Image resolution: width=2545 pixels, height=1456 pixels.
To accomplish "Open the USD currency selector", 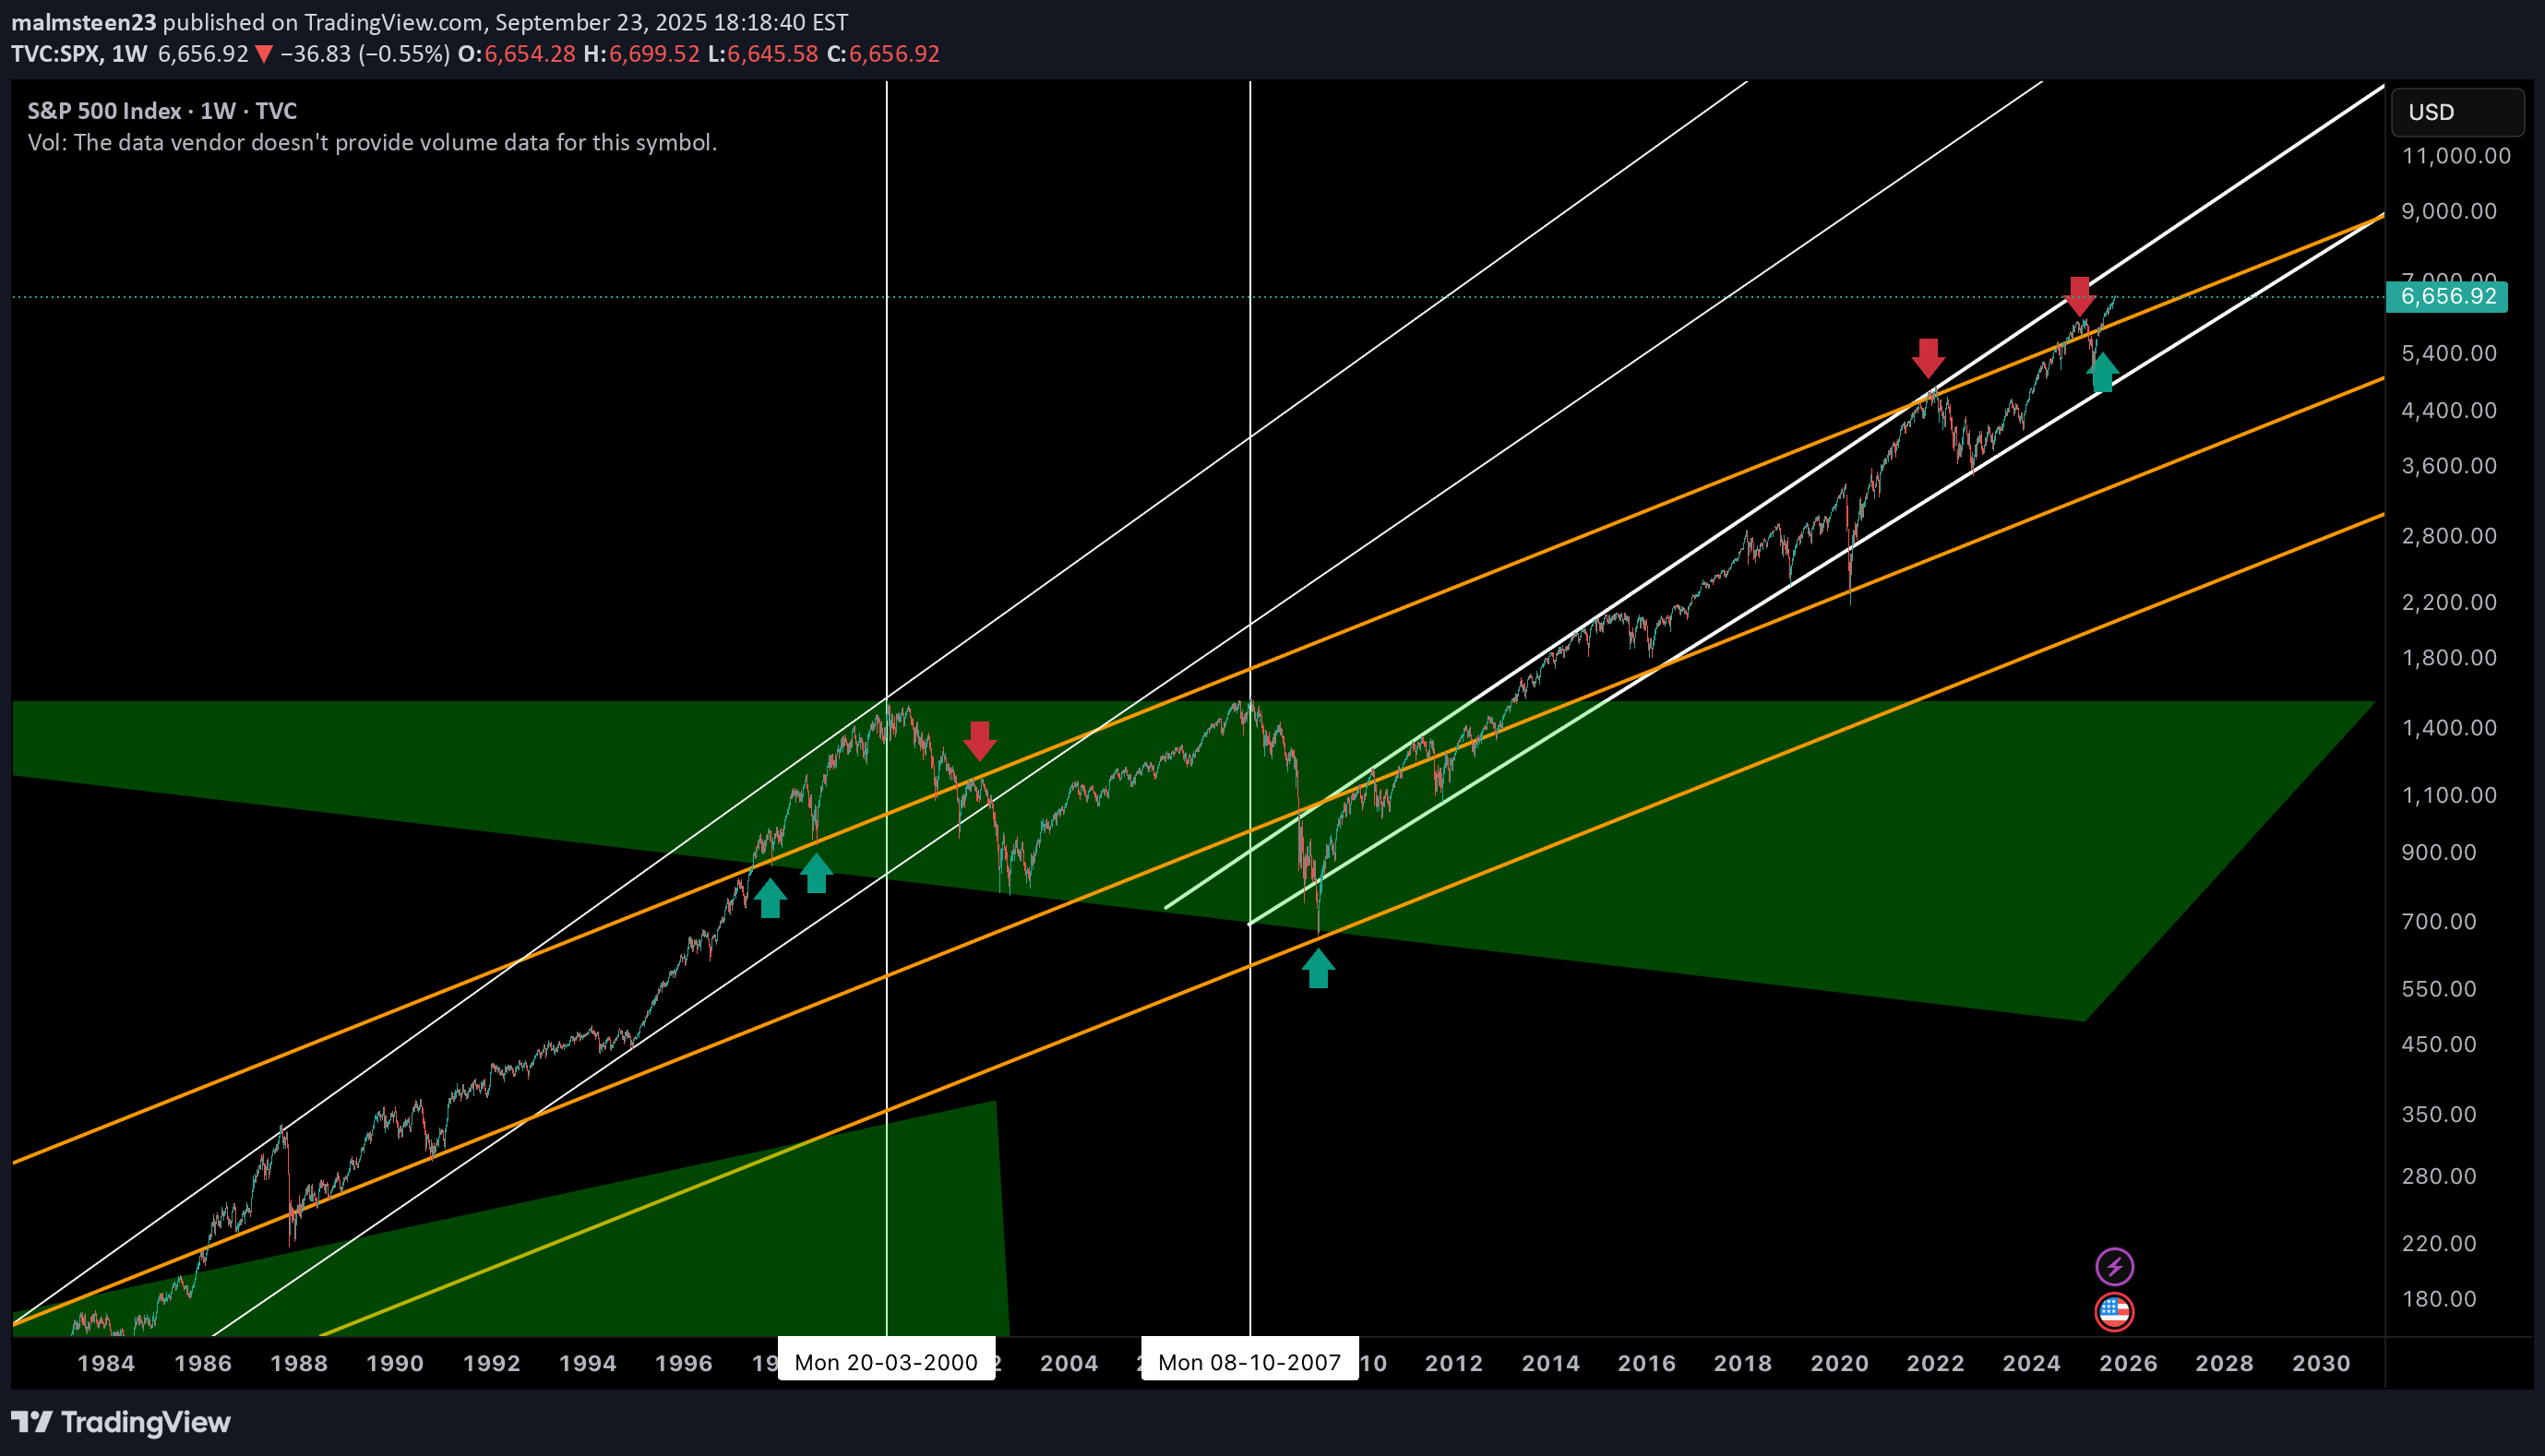I will point(2456,112).
